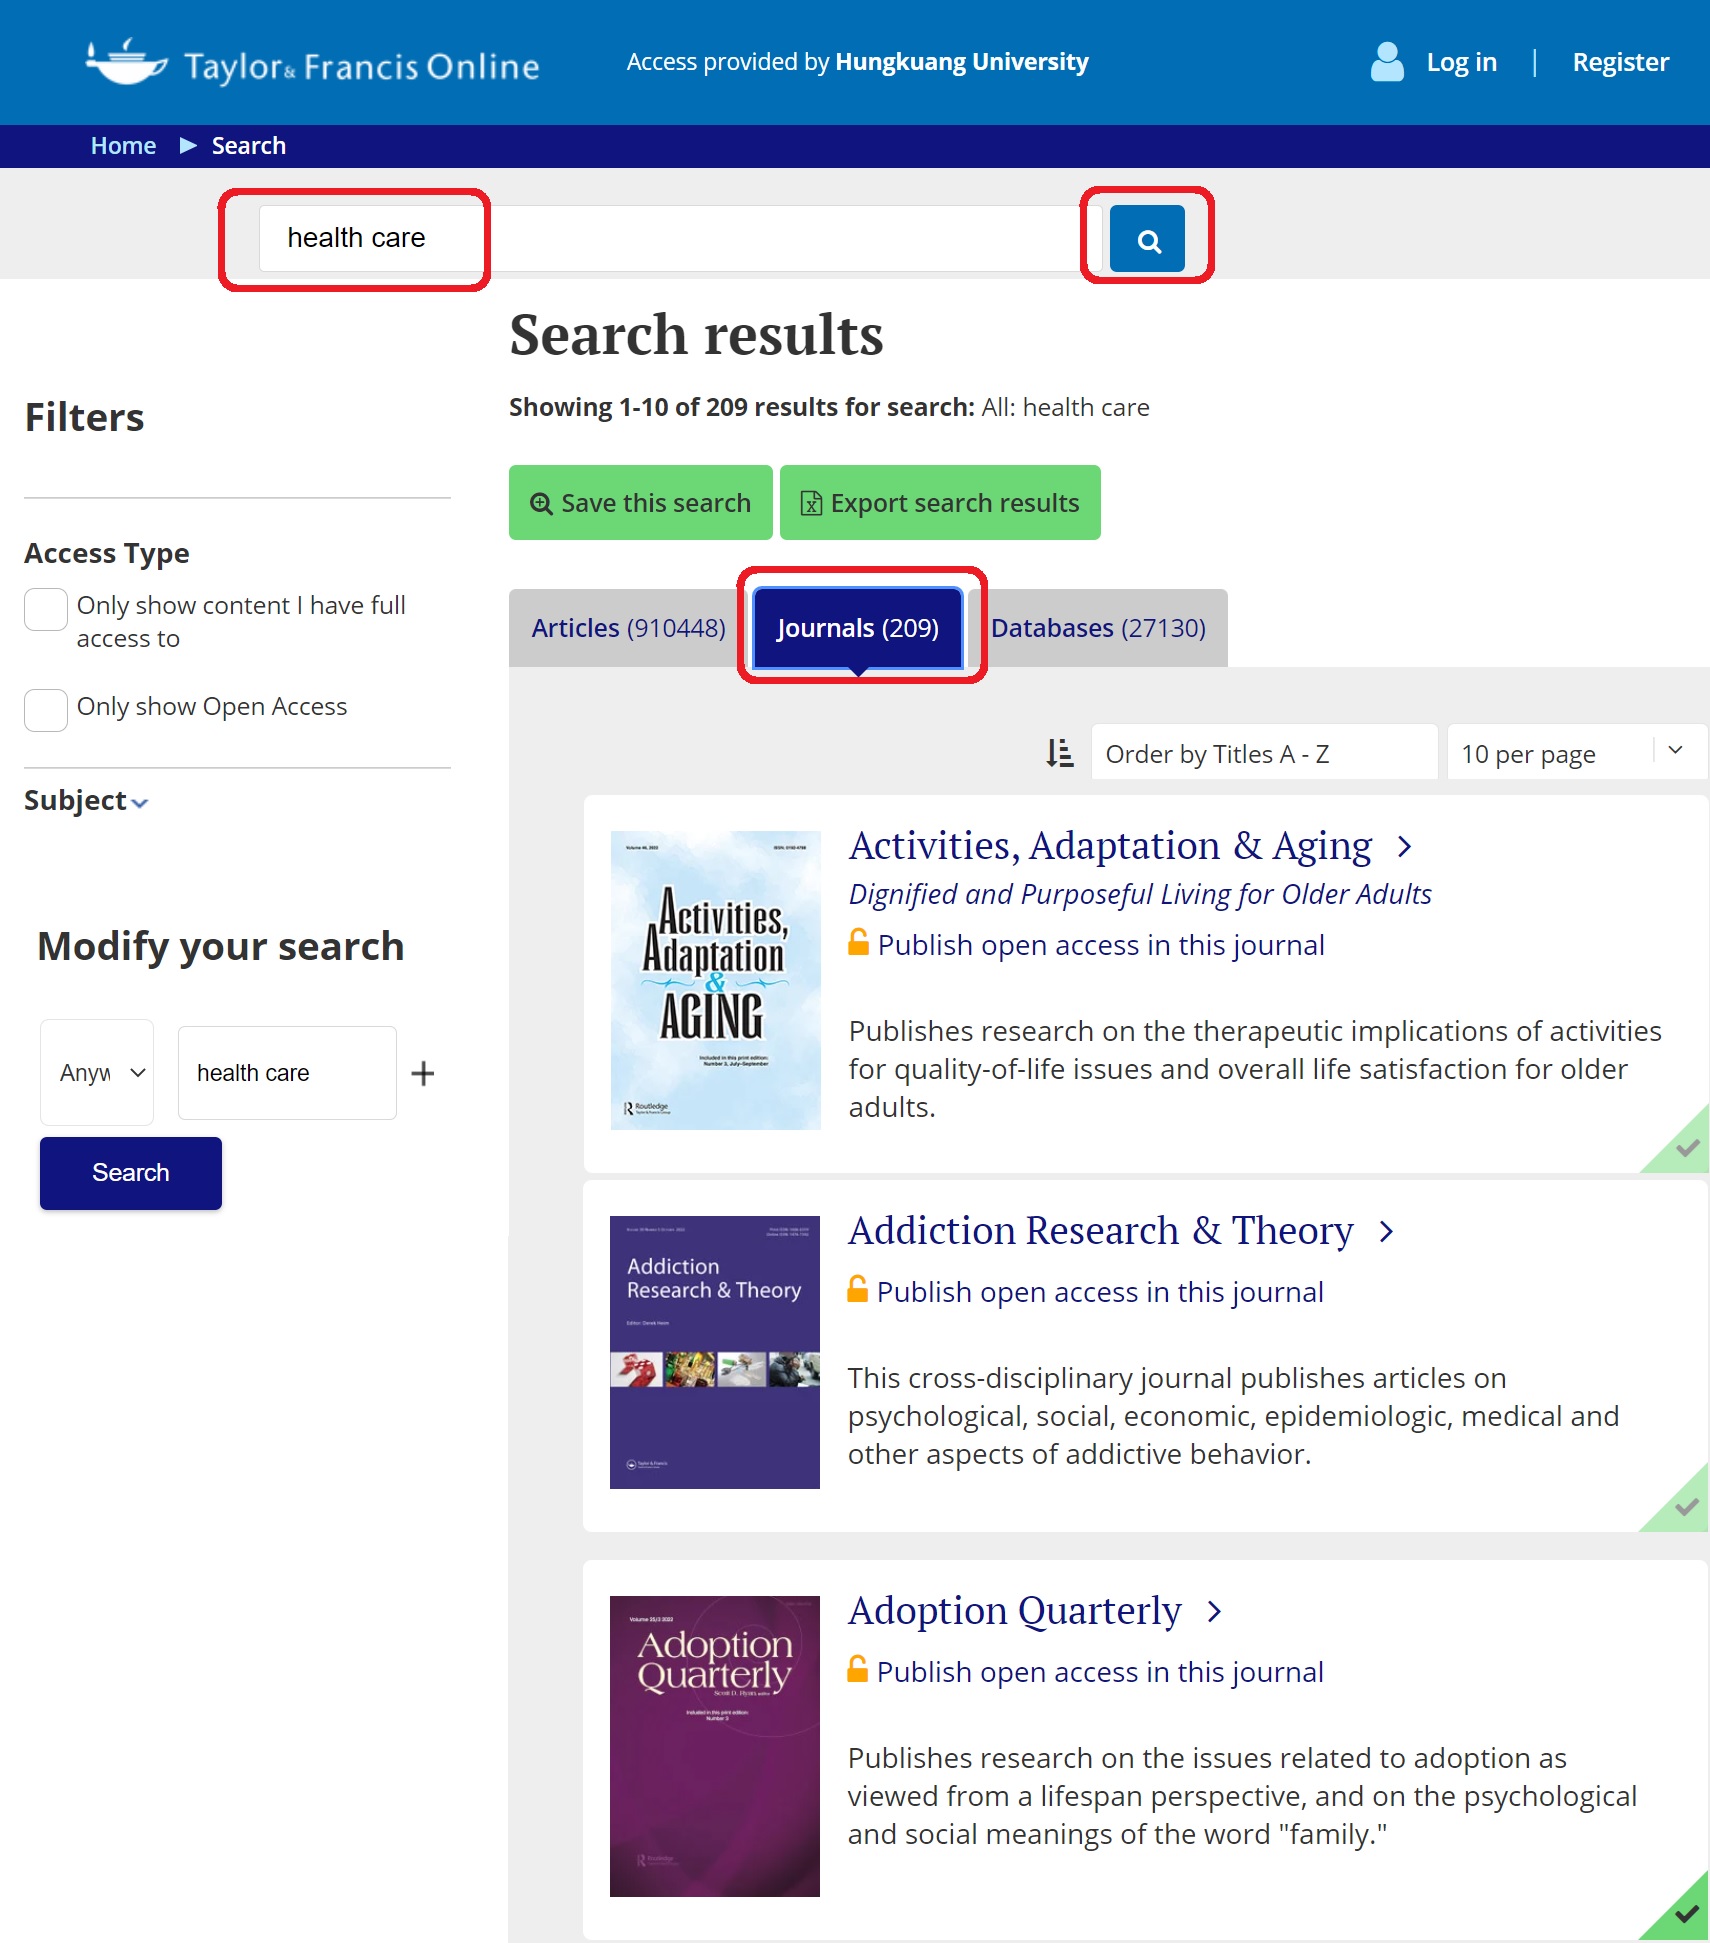Click the Search breadcrumb
This screenshot has width=1710, height=1943.
(249, 146)
